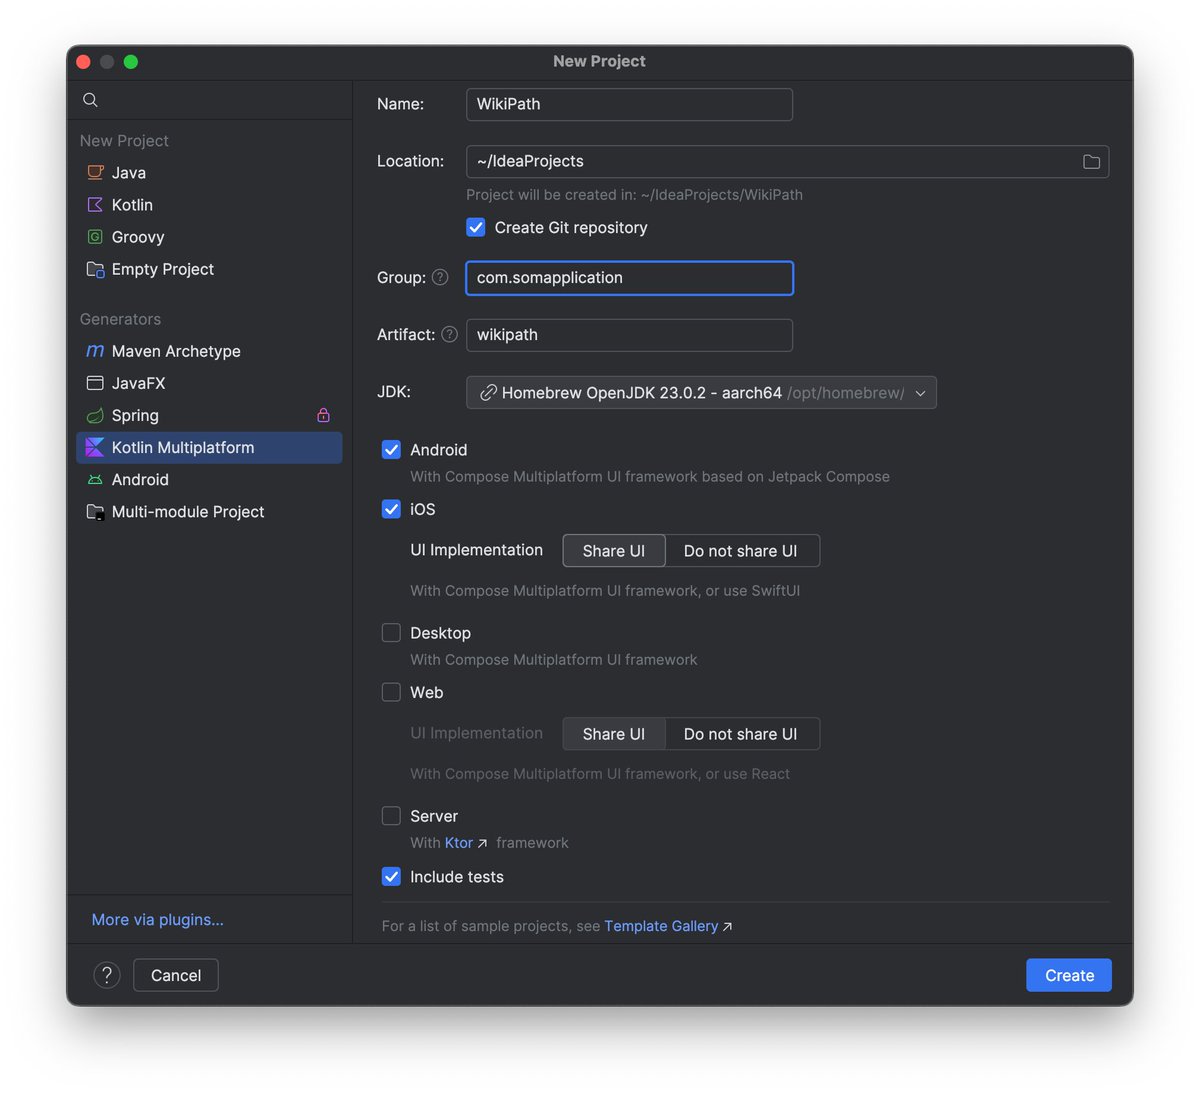Enable the Desktop target checkbox

click(x=391, y=632)
